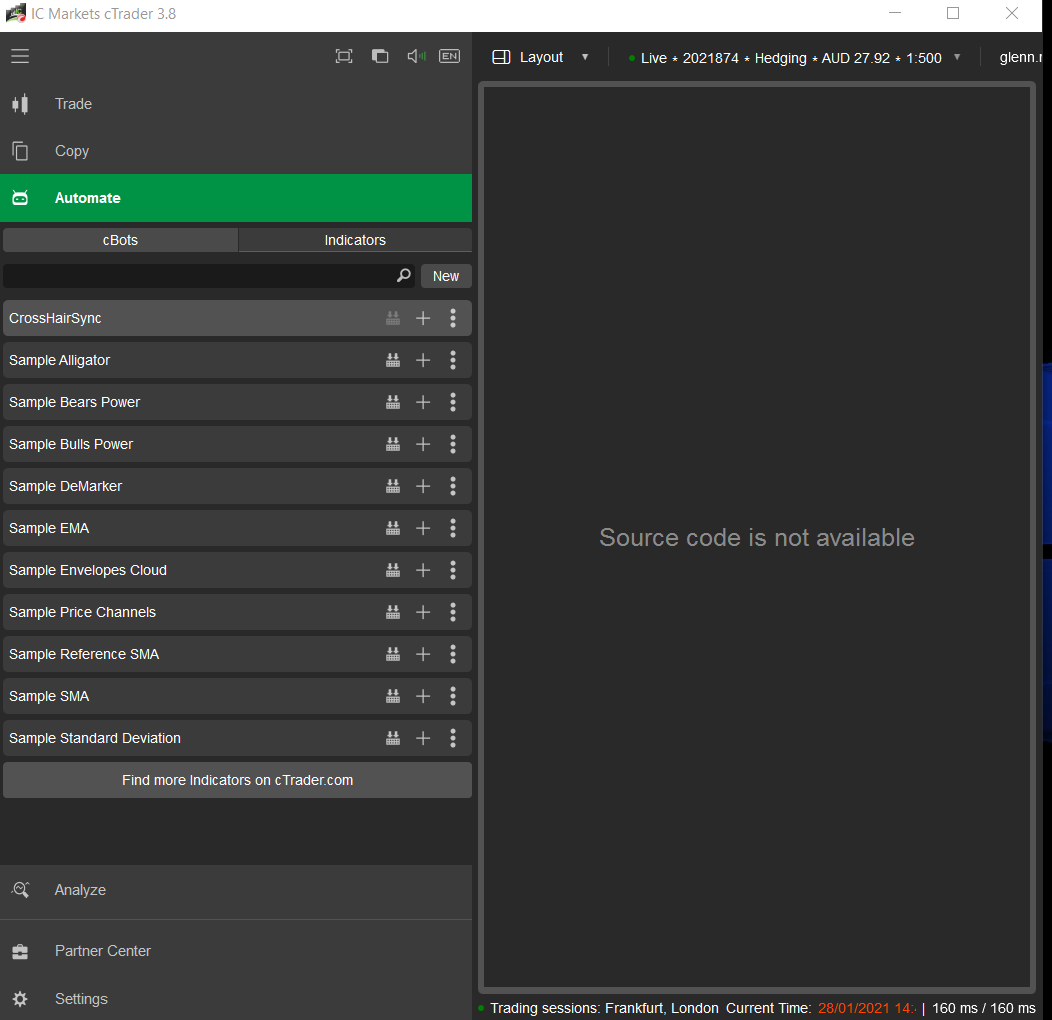
Task: Add an instance of Sample DeMarker
Action: 423,486
